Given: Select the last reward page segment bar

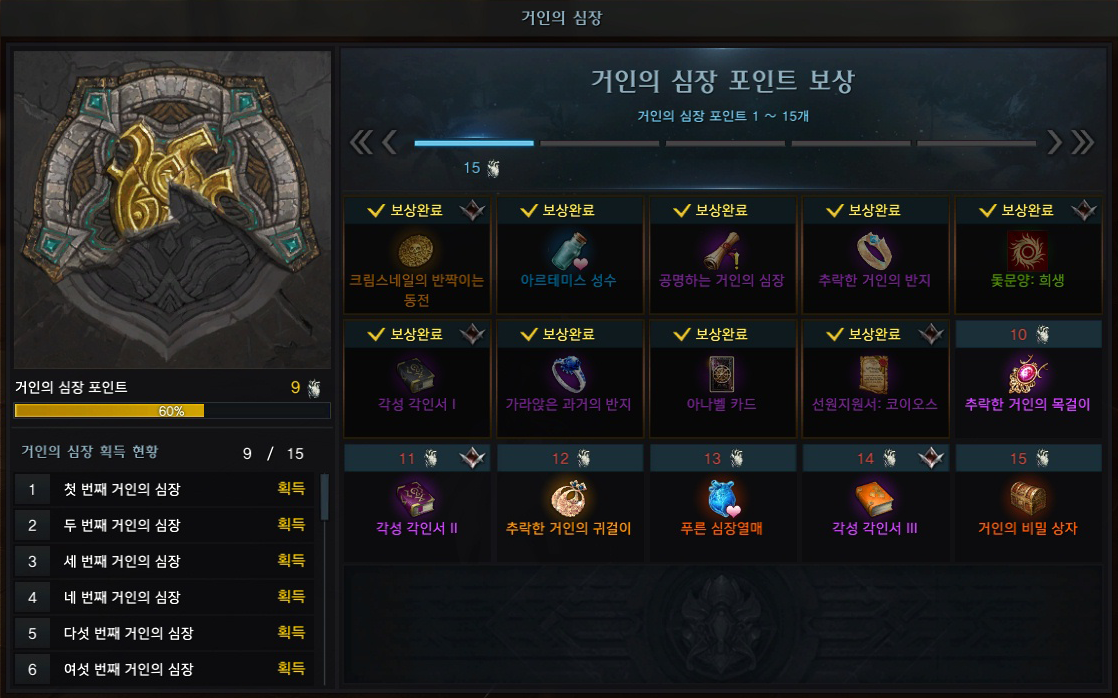Looking at the screenshot, I should coord(976,143).
